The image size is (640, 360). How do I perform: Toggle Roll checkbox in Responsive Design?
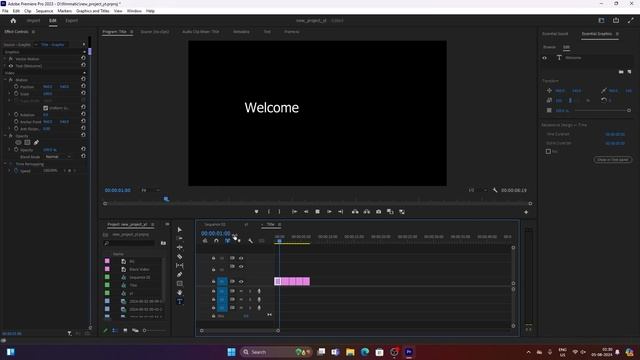pos(548,151)
